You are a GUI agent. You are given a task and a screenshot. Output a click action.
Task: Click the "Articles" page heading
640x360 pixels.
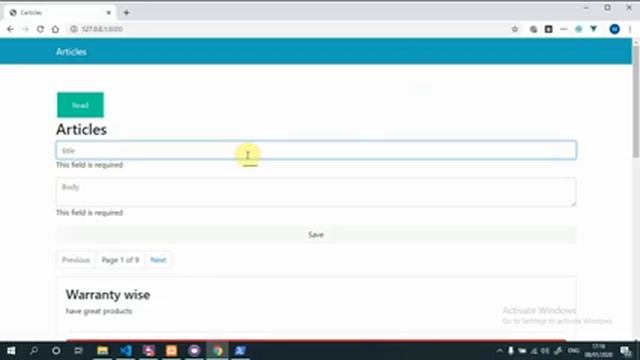[x=82, y=130]
